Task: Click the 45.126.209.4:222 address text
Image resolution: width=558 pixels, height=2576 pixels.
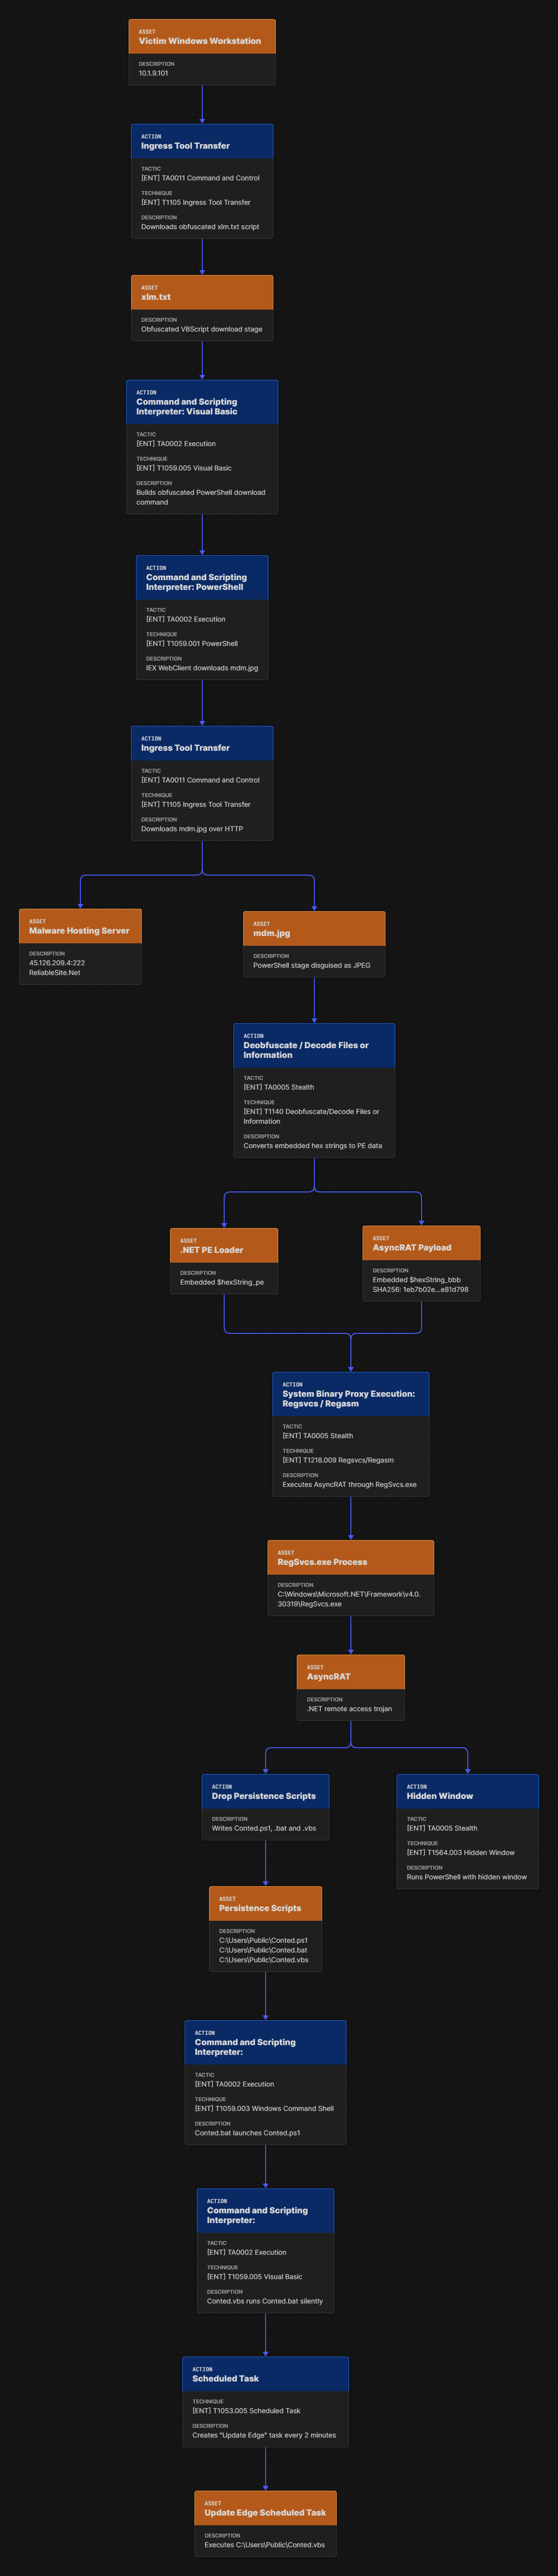Action: tap(57, 963)
